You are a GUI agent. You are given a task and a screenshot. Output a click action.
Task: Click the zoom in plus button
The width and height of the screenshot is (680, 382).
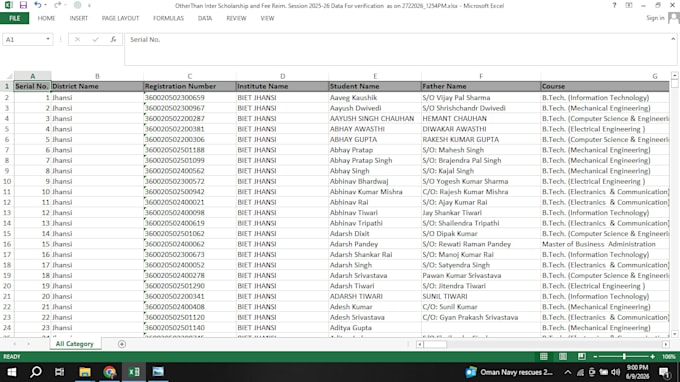(653, 356)
